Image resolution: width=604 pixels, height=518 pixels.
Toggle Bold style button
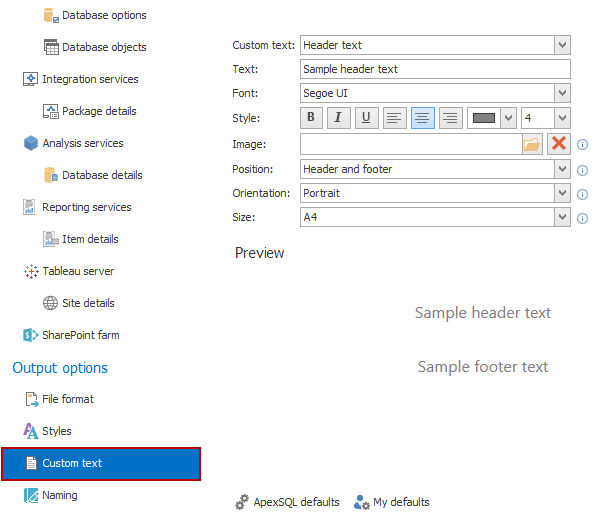[311, 118]
